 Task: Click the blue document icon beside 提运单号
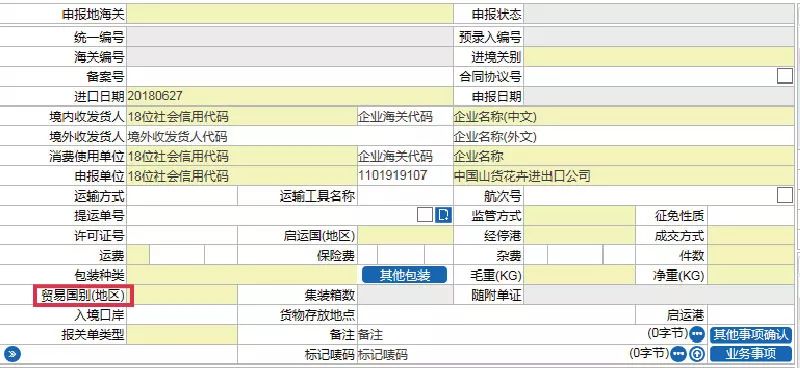[443, 215]
